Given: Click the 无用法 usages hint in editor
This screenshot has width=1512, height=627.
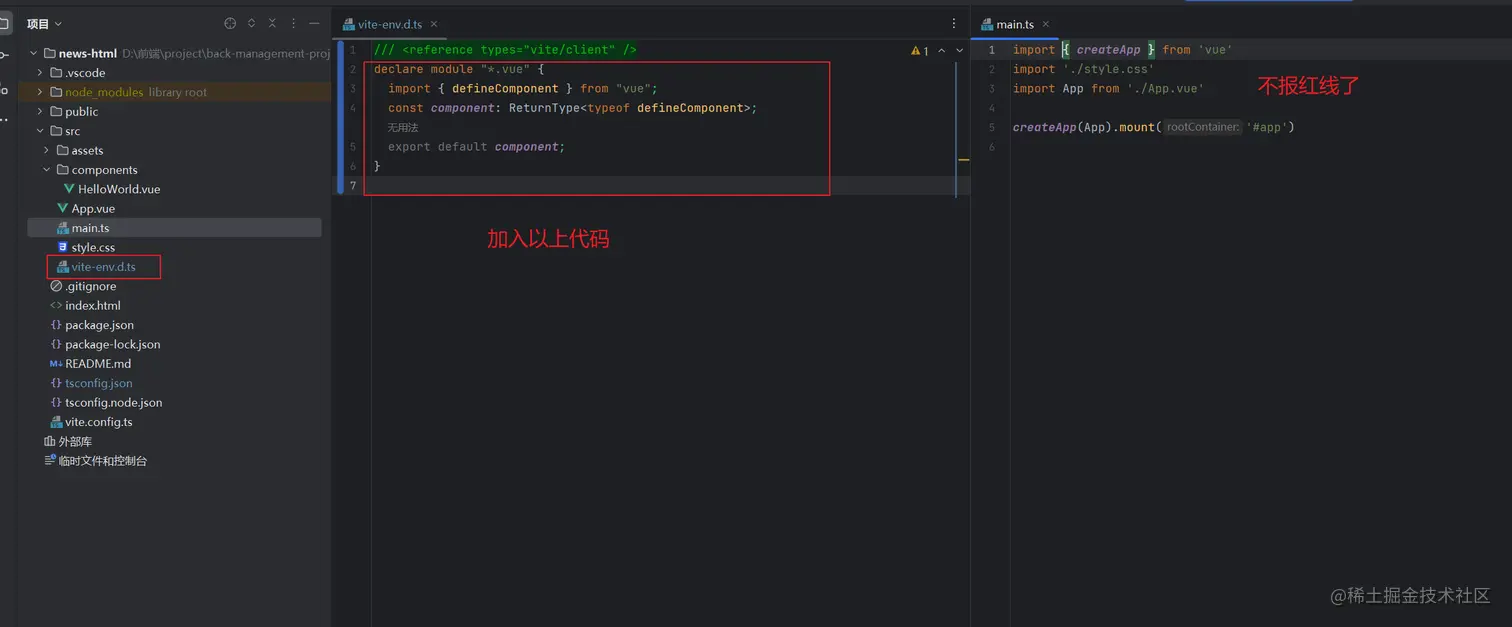Looking at the screenshot, I should [403, 128].
